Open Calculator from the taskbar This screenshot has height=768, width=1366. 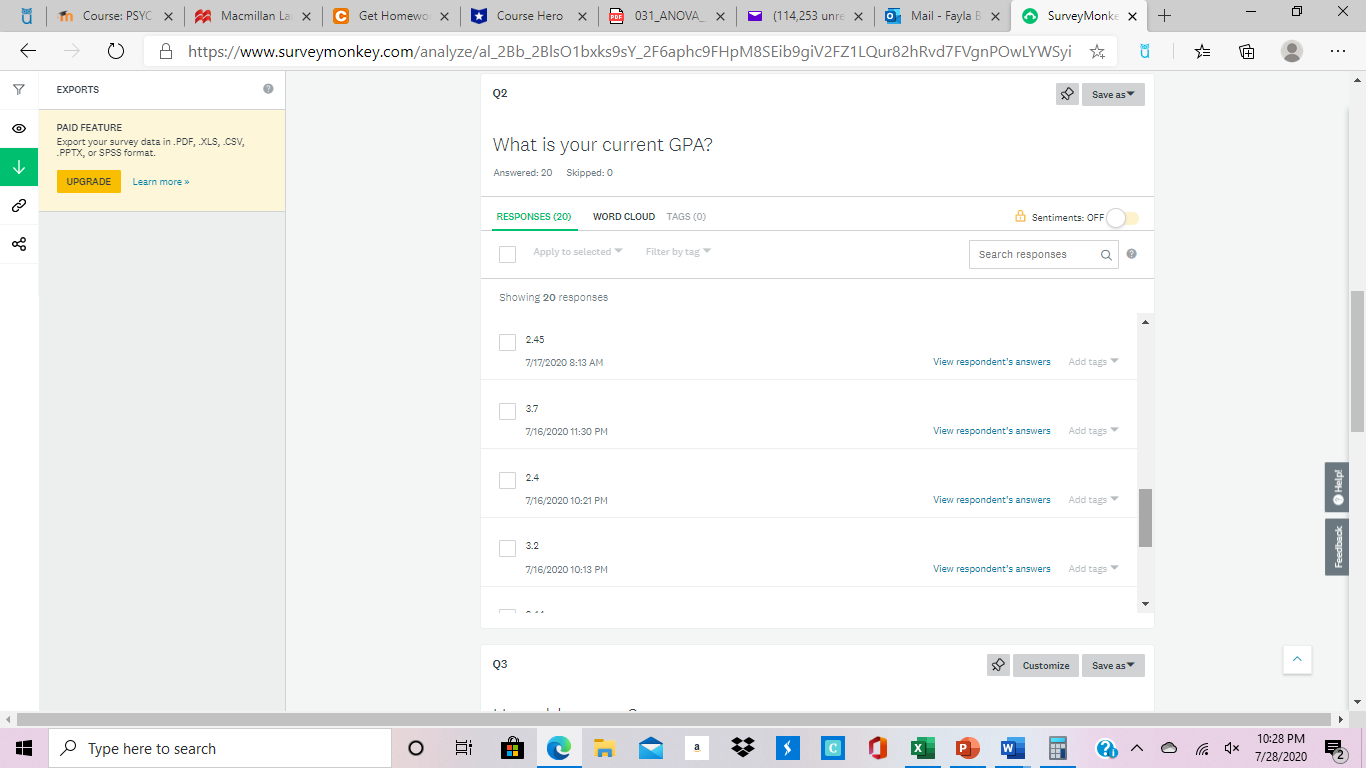click(1057, 748)
